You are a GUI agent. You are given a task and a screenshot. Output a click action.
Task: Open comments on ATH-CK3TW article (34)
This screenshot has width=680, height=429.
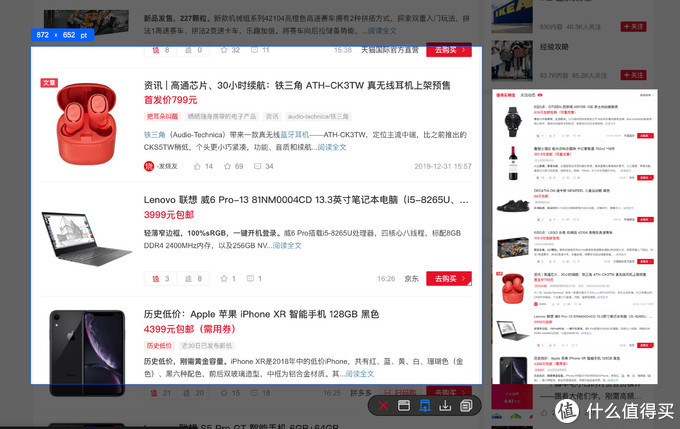[264, 166]
